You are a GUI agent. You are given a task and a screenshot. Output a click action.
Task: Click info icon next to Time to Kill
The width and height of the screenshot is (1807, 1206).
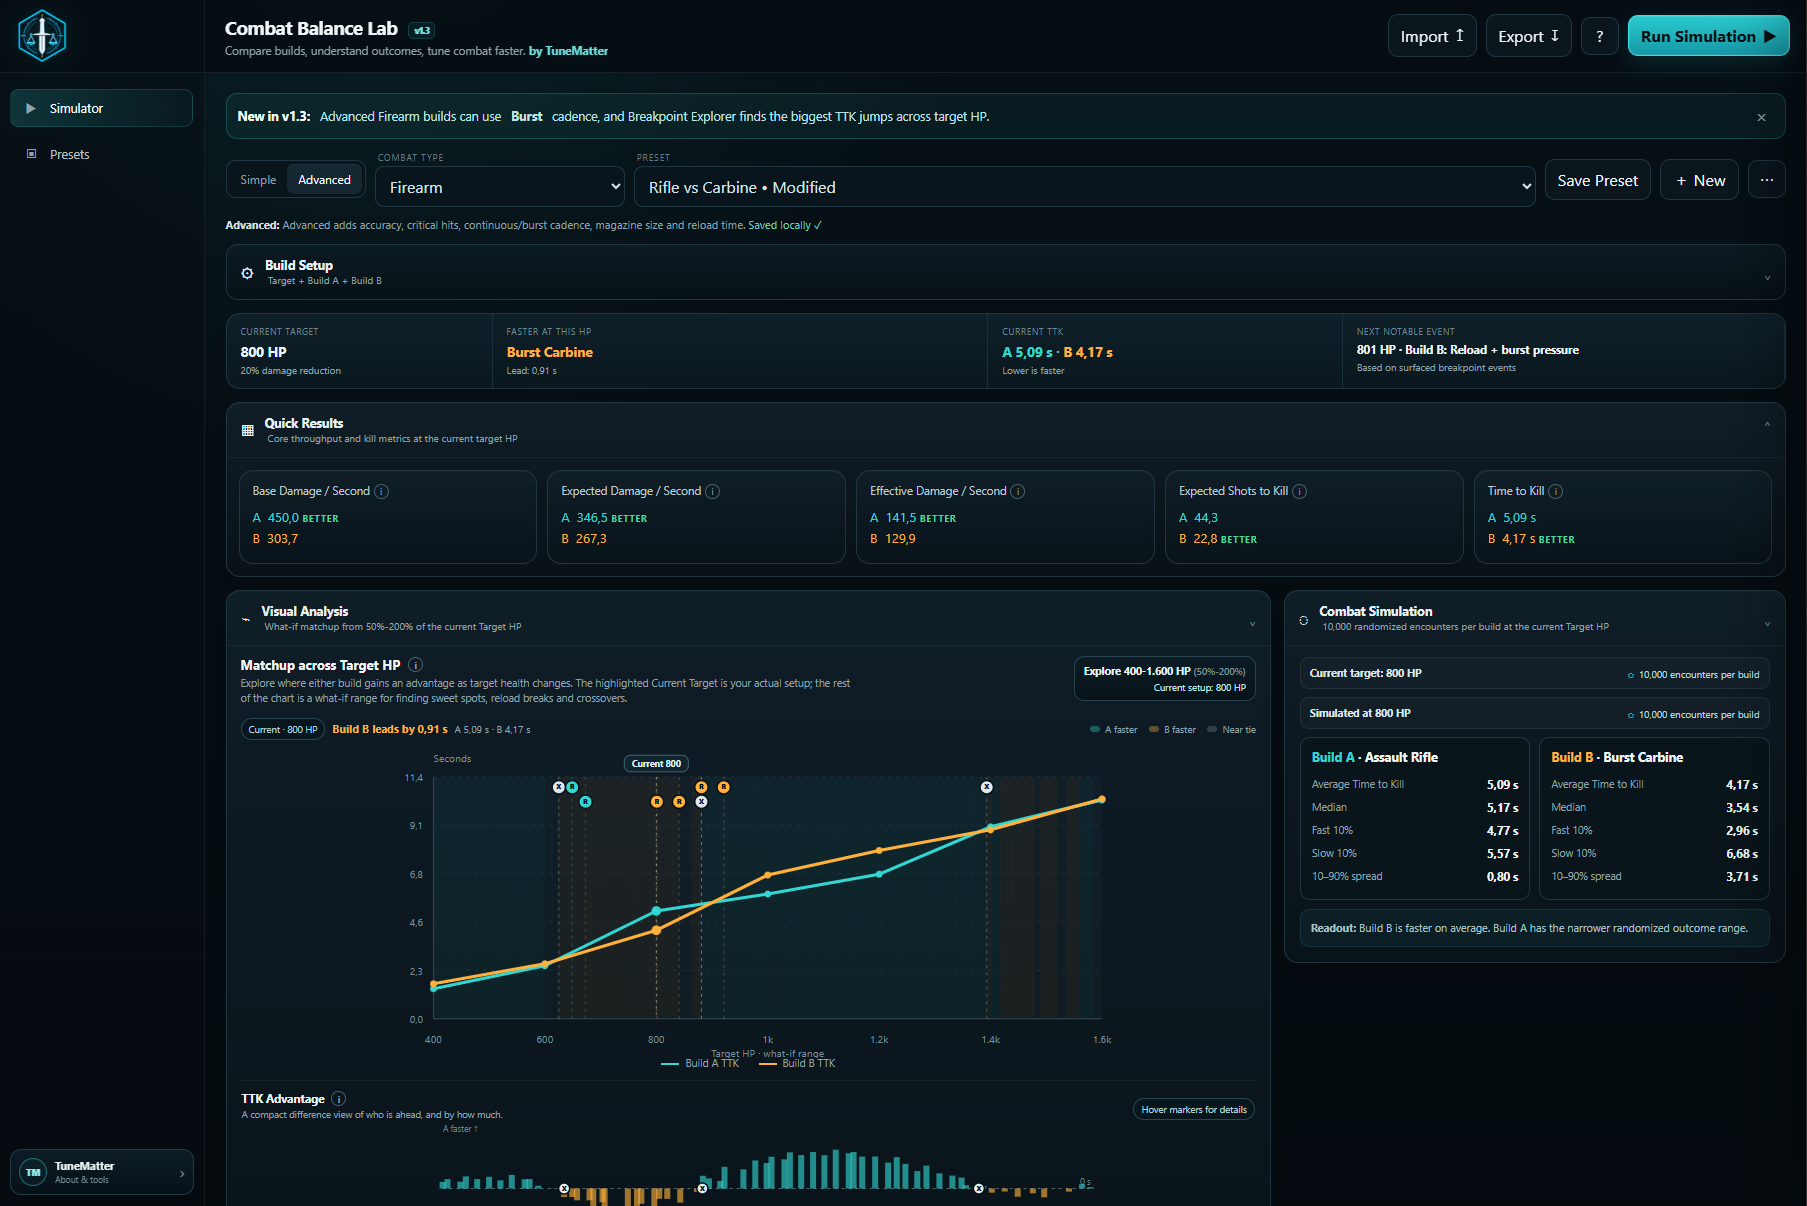[1555, 491]
